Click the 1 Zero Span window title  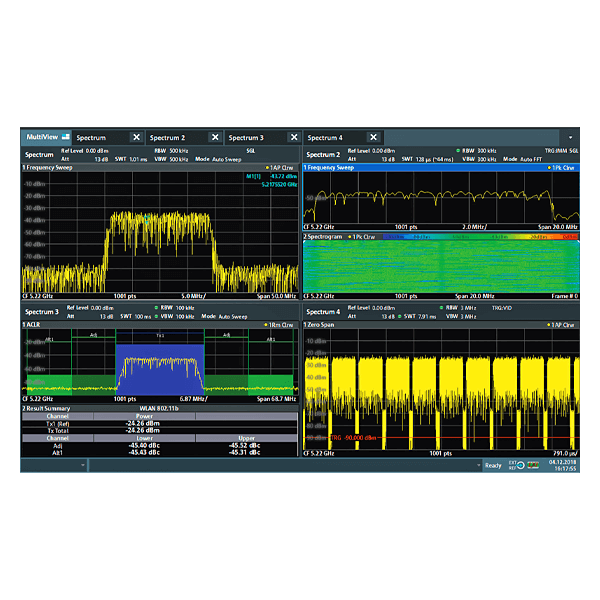(x=319, y=325)
